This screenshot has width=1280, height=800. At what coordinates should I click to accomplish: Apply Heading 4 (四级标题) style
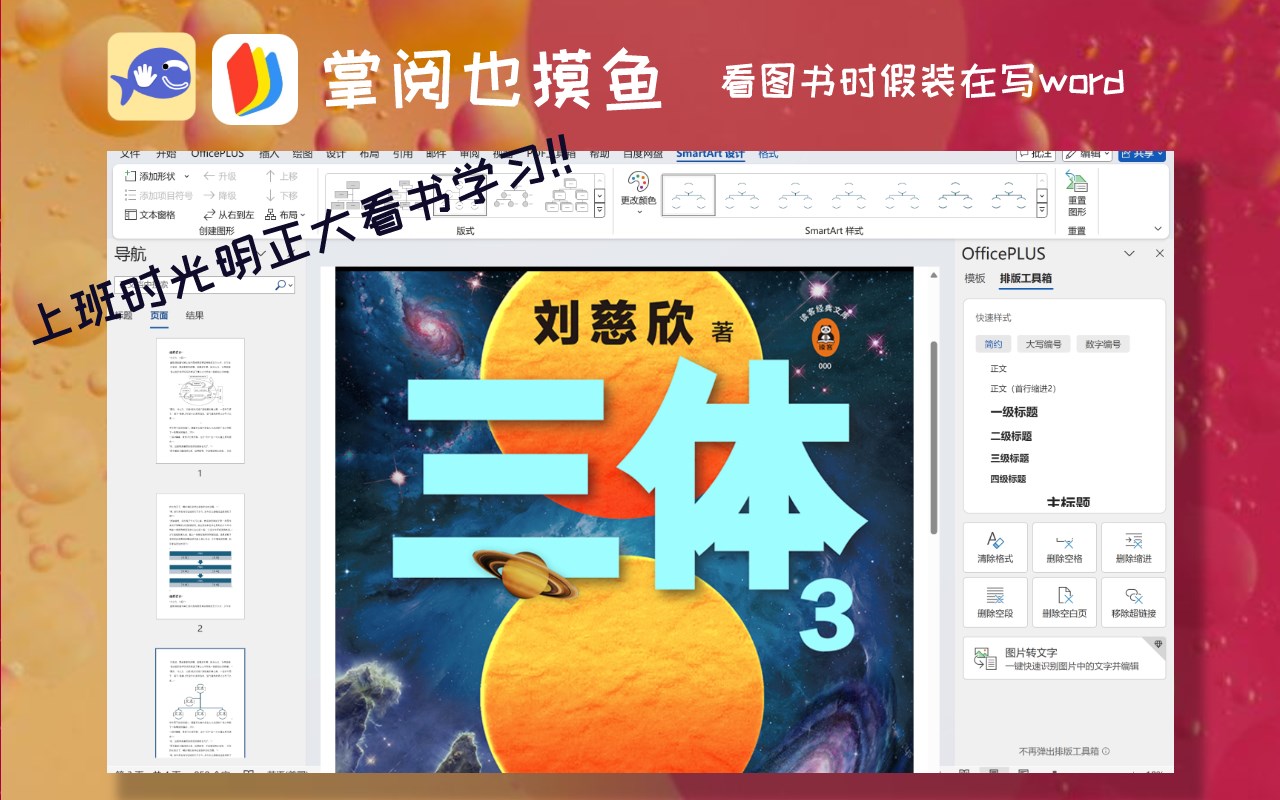pyautogui.click(x=1007, y=479)
